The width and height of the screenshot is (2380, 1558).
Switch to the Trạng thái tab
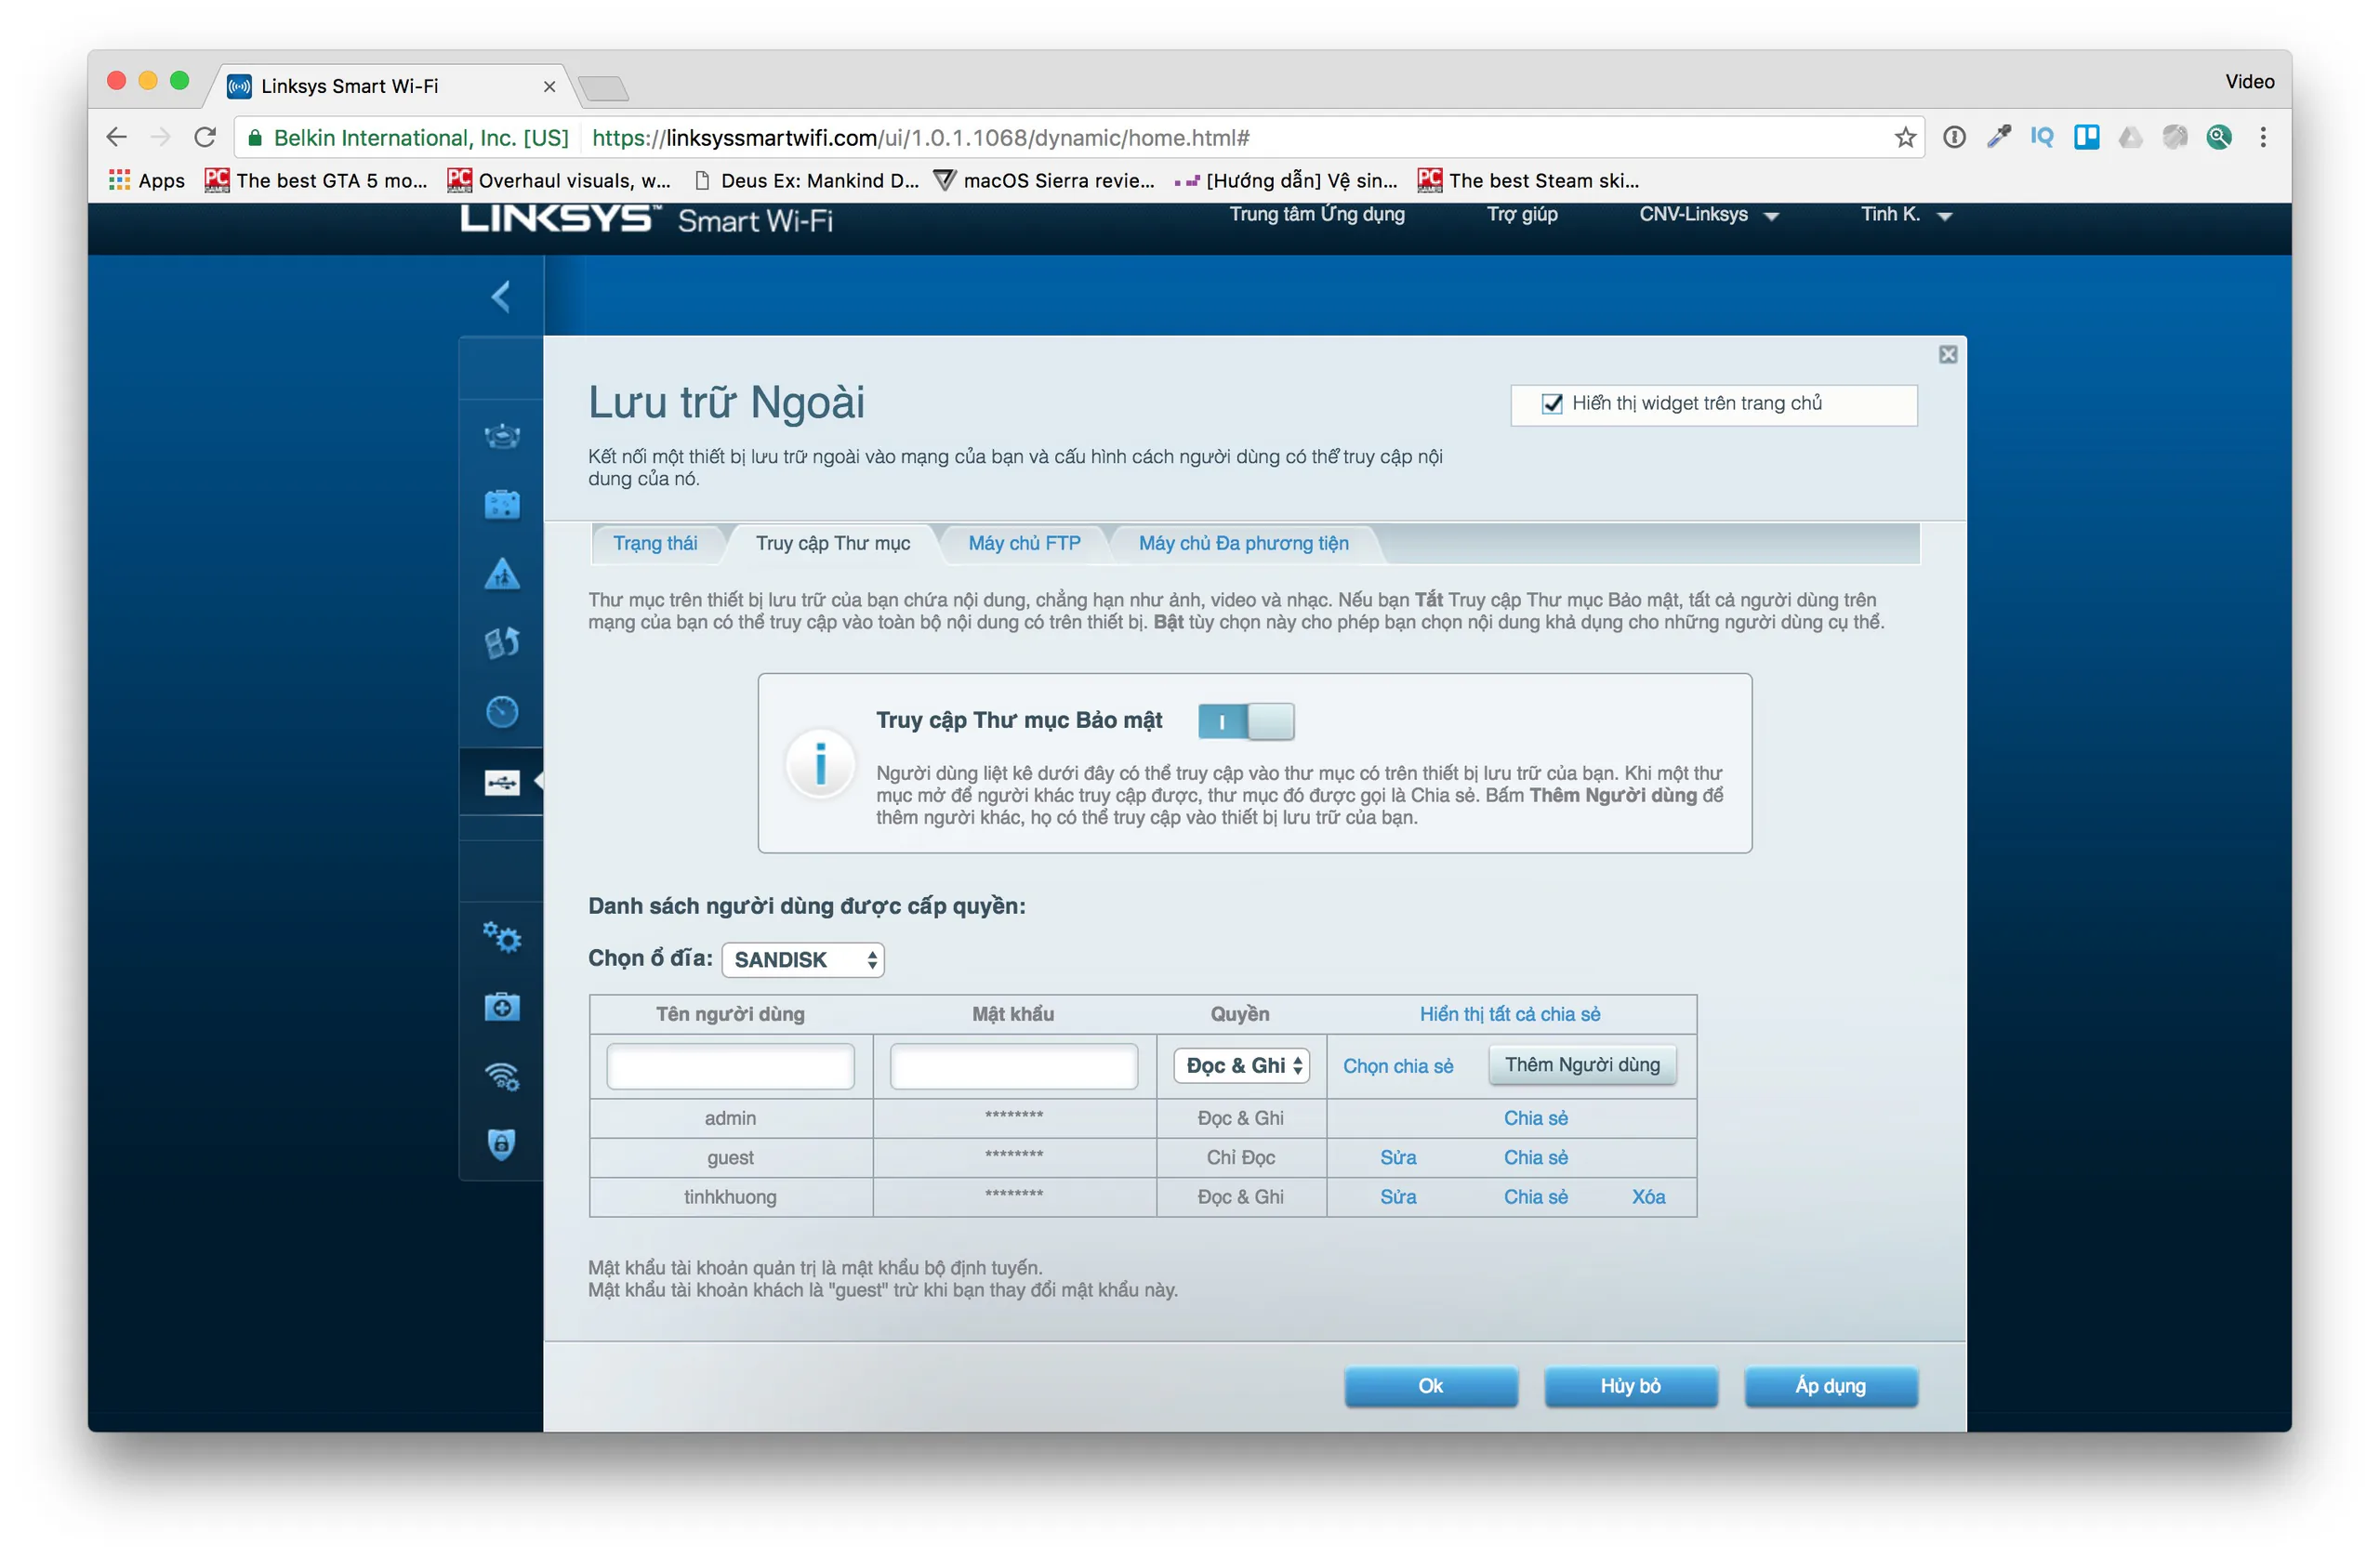click(655, 543)
